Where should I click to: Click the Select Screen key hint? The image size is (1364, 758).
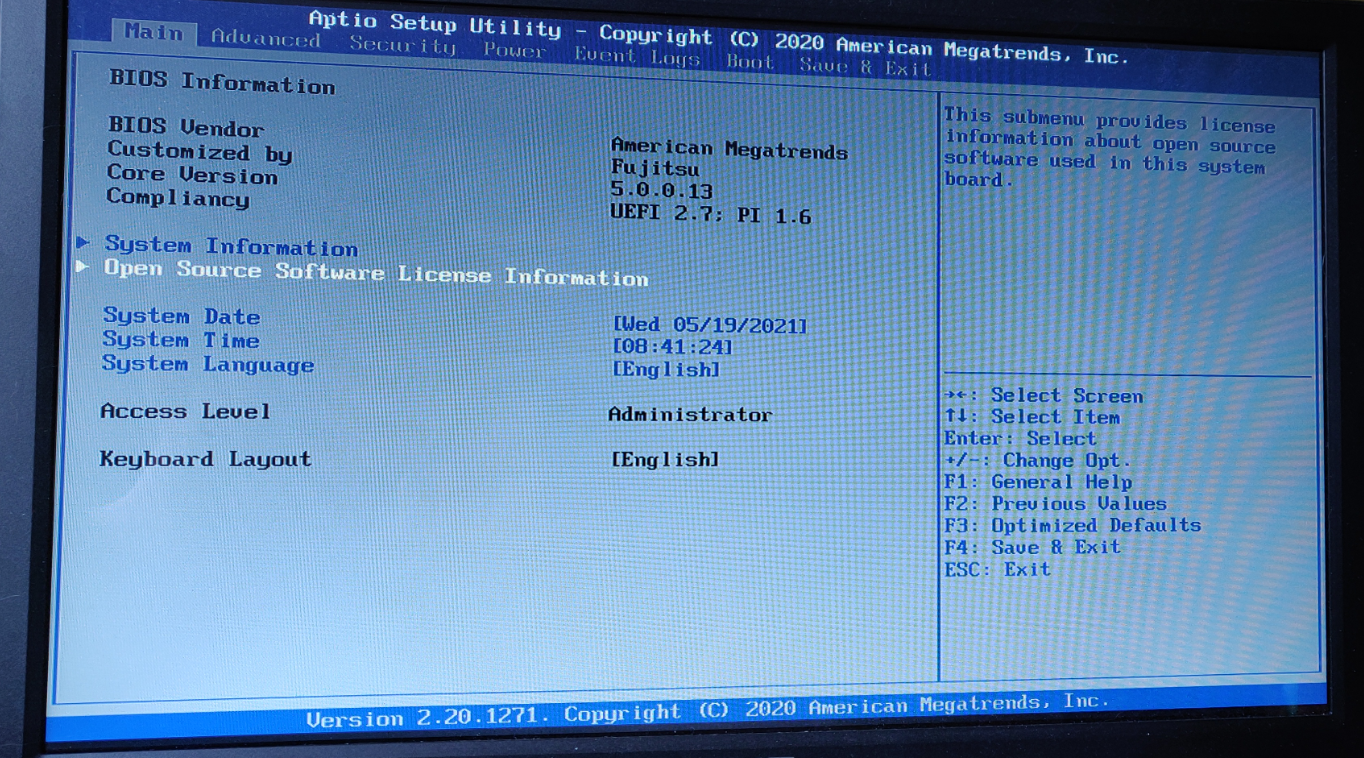[x=1043, y=395]
